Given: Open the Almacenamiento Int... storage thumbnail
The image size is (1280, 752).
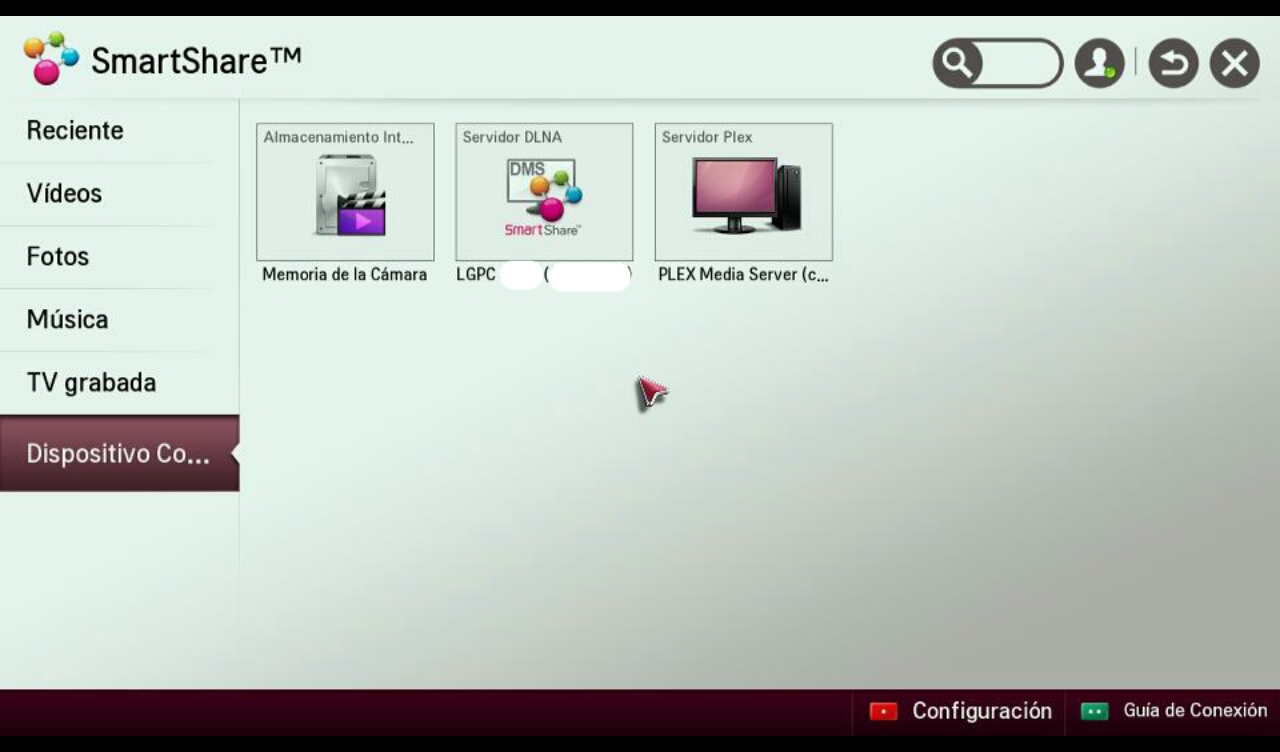Looking at the screenshot, I should [x=345, y=192].
